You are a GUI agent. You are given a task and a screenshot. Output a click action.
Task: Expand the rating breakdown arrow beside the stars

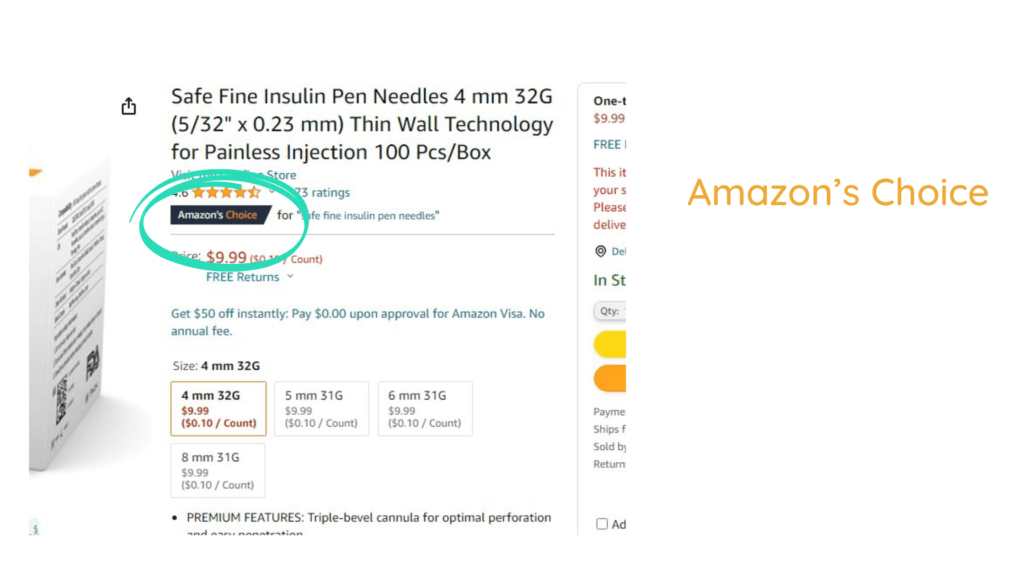272,192
